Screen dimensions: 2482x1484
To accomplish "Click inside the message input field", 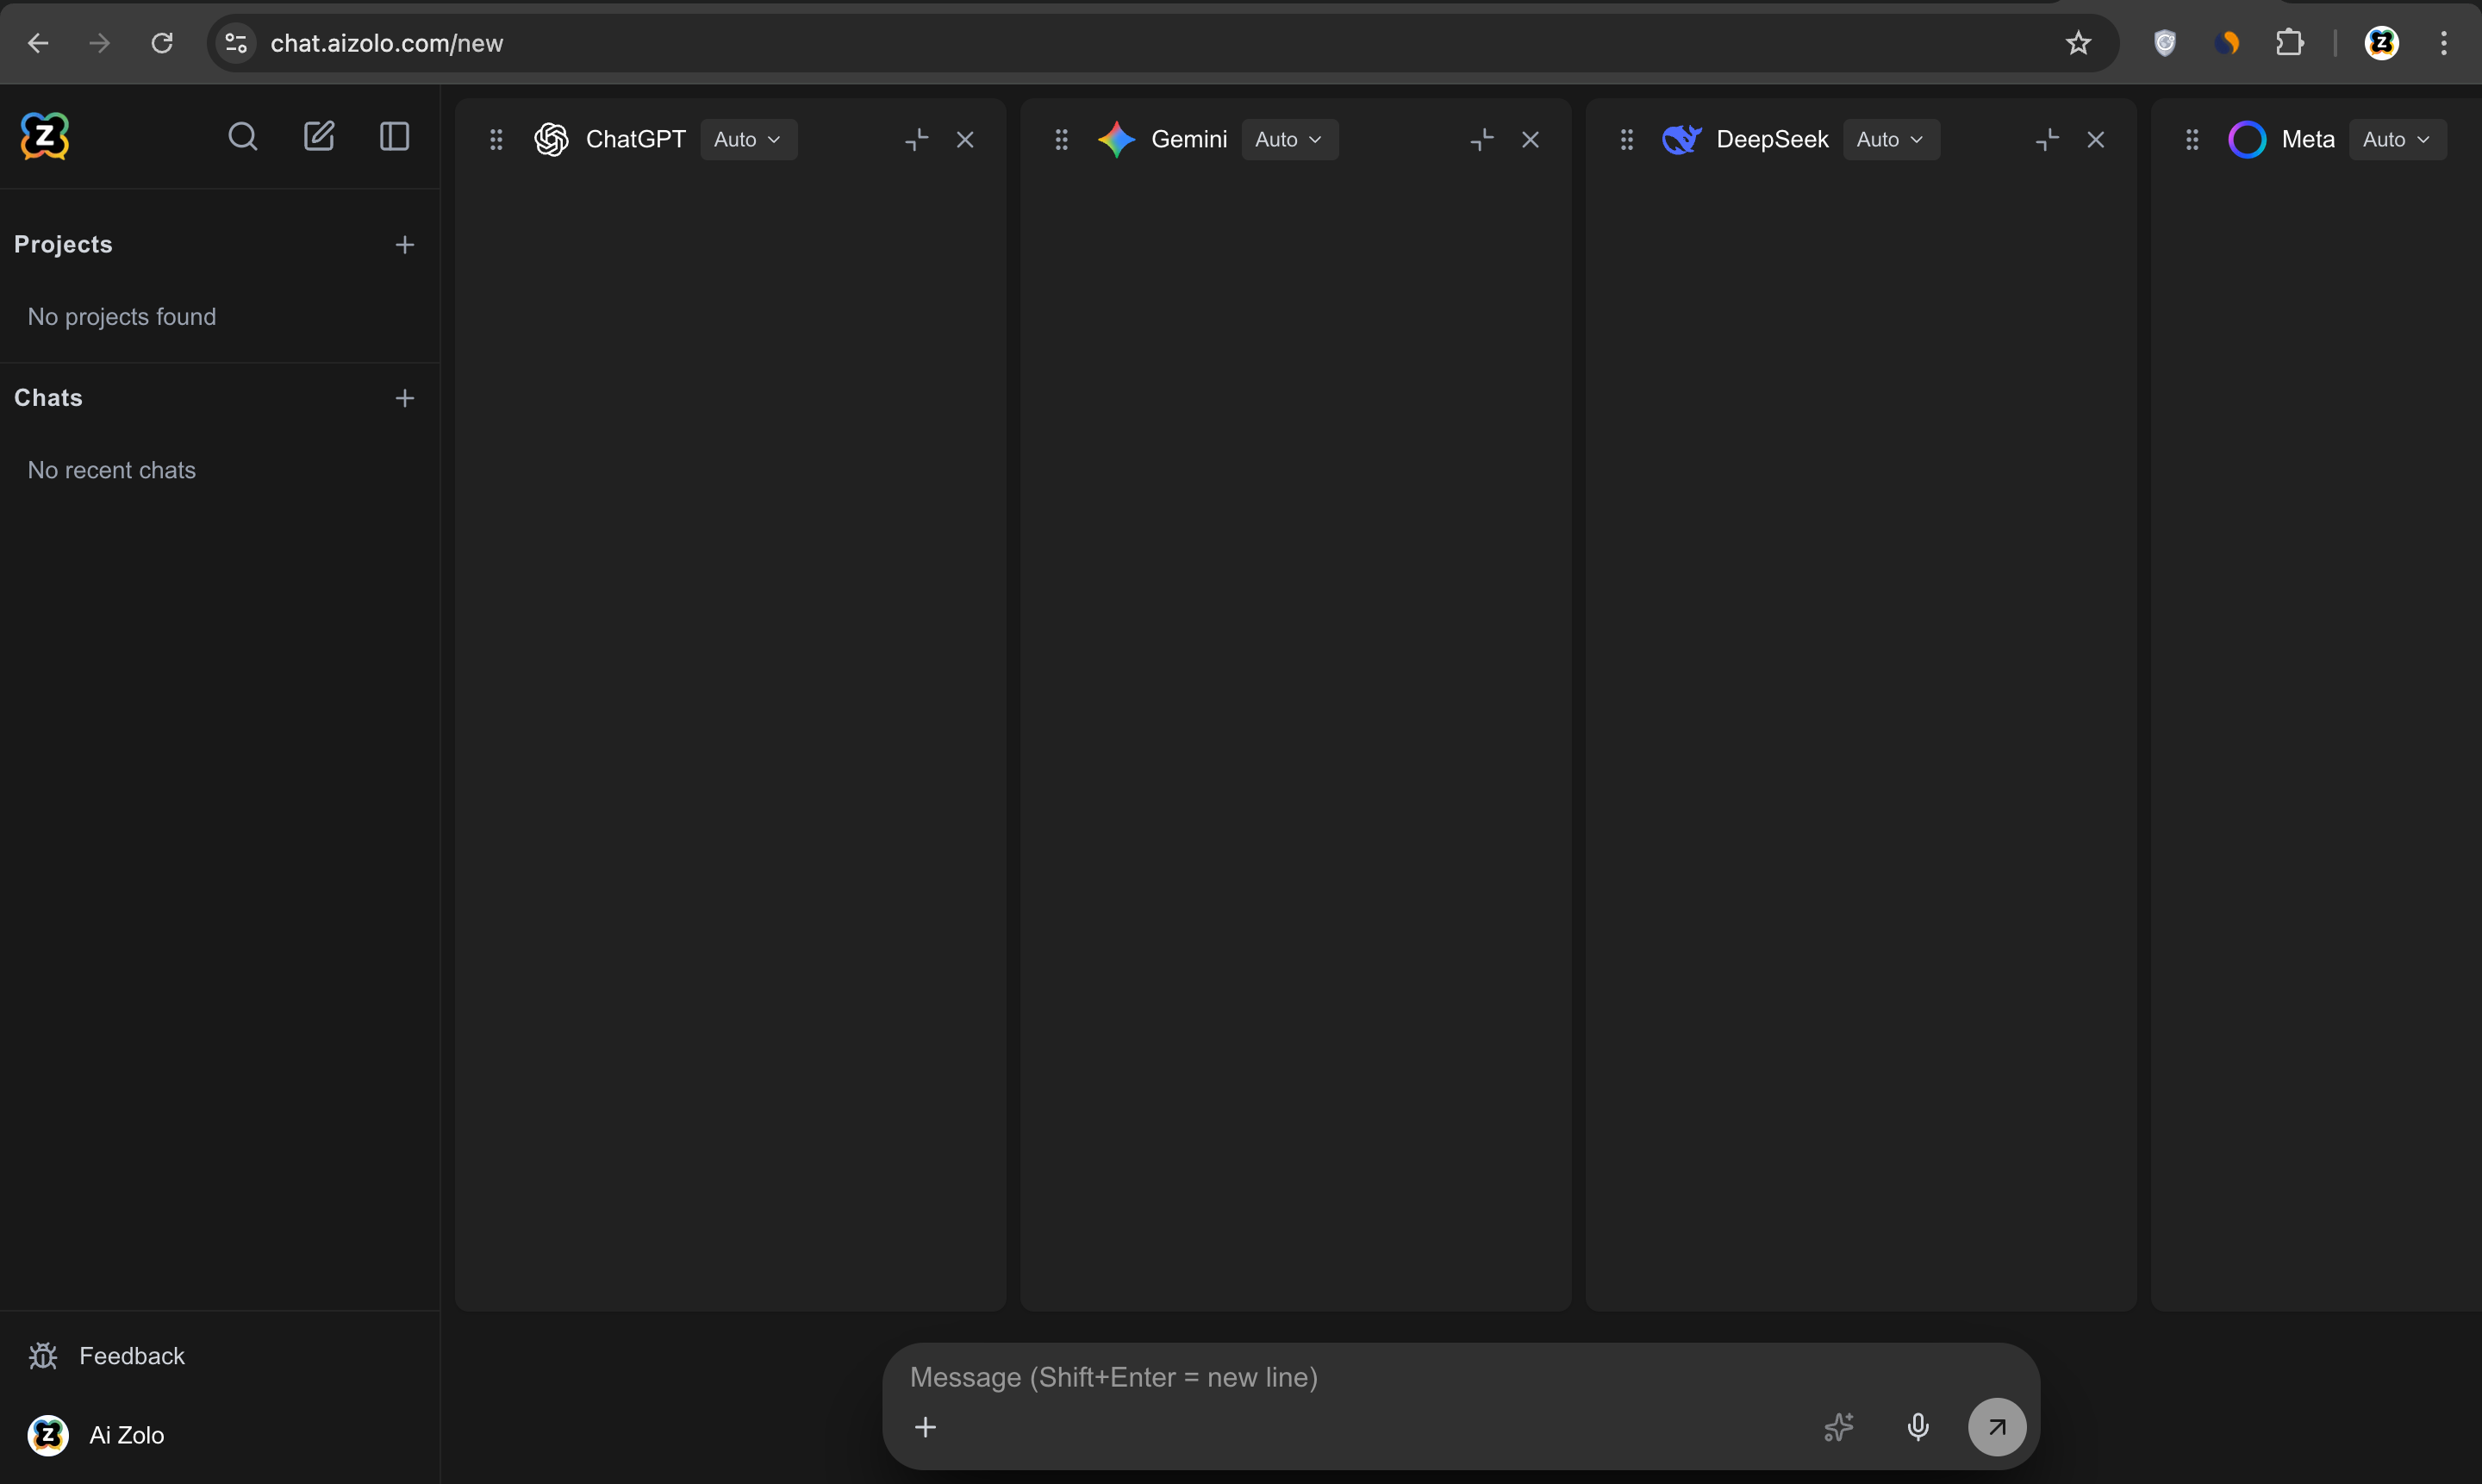I will 1300,1377.
